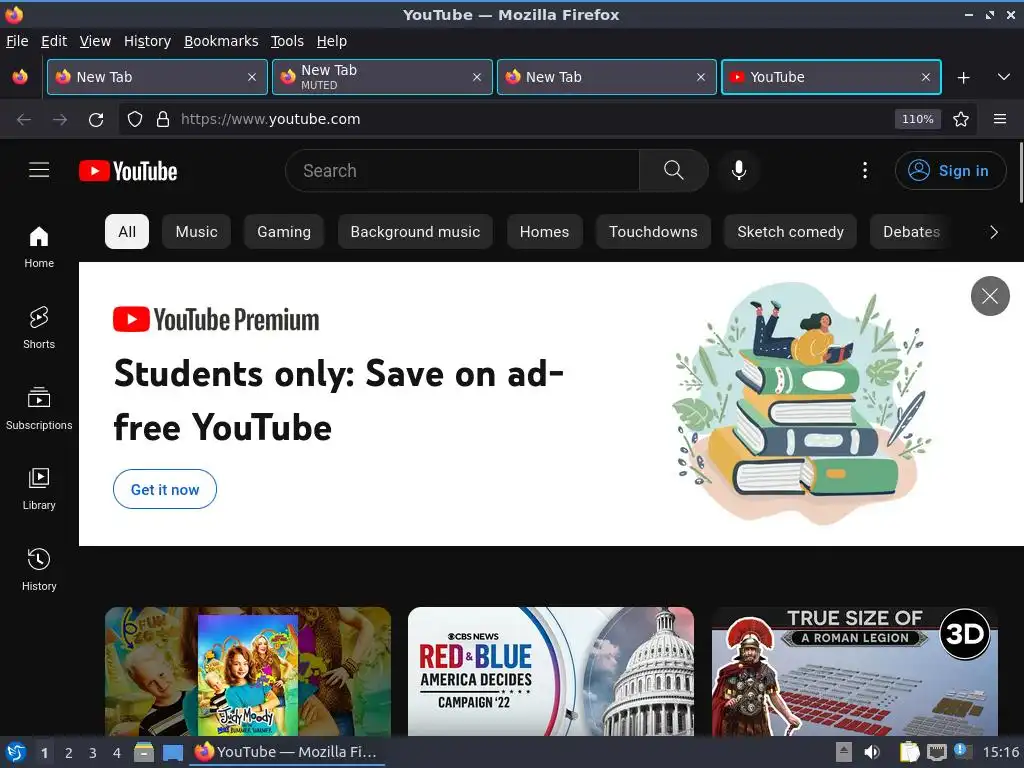The image size is (1024, 768).
Task: Open the View menu
Action: (x=95, y=41)
